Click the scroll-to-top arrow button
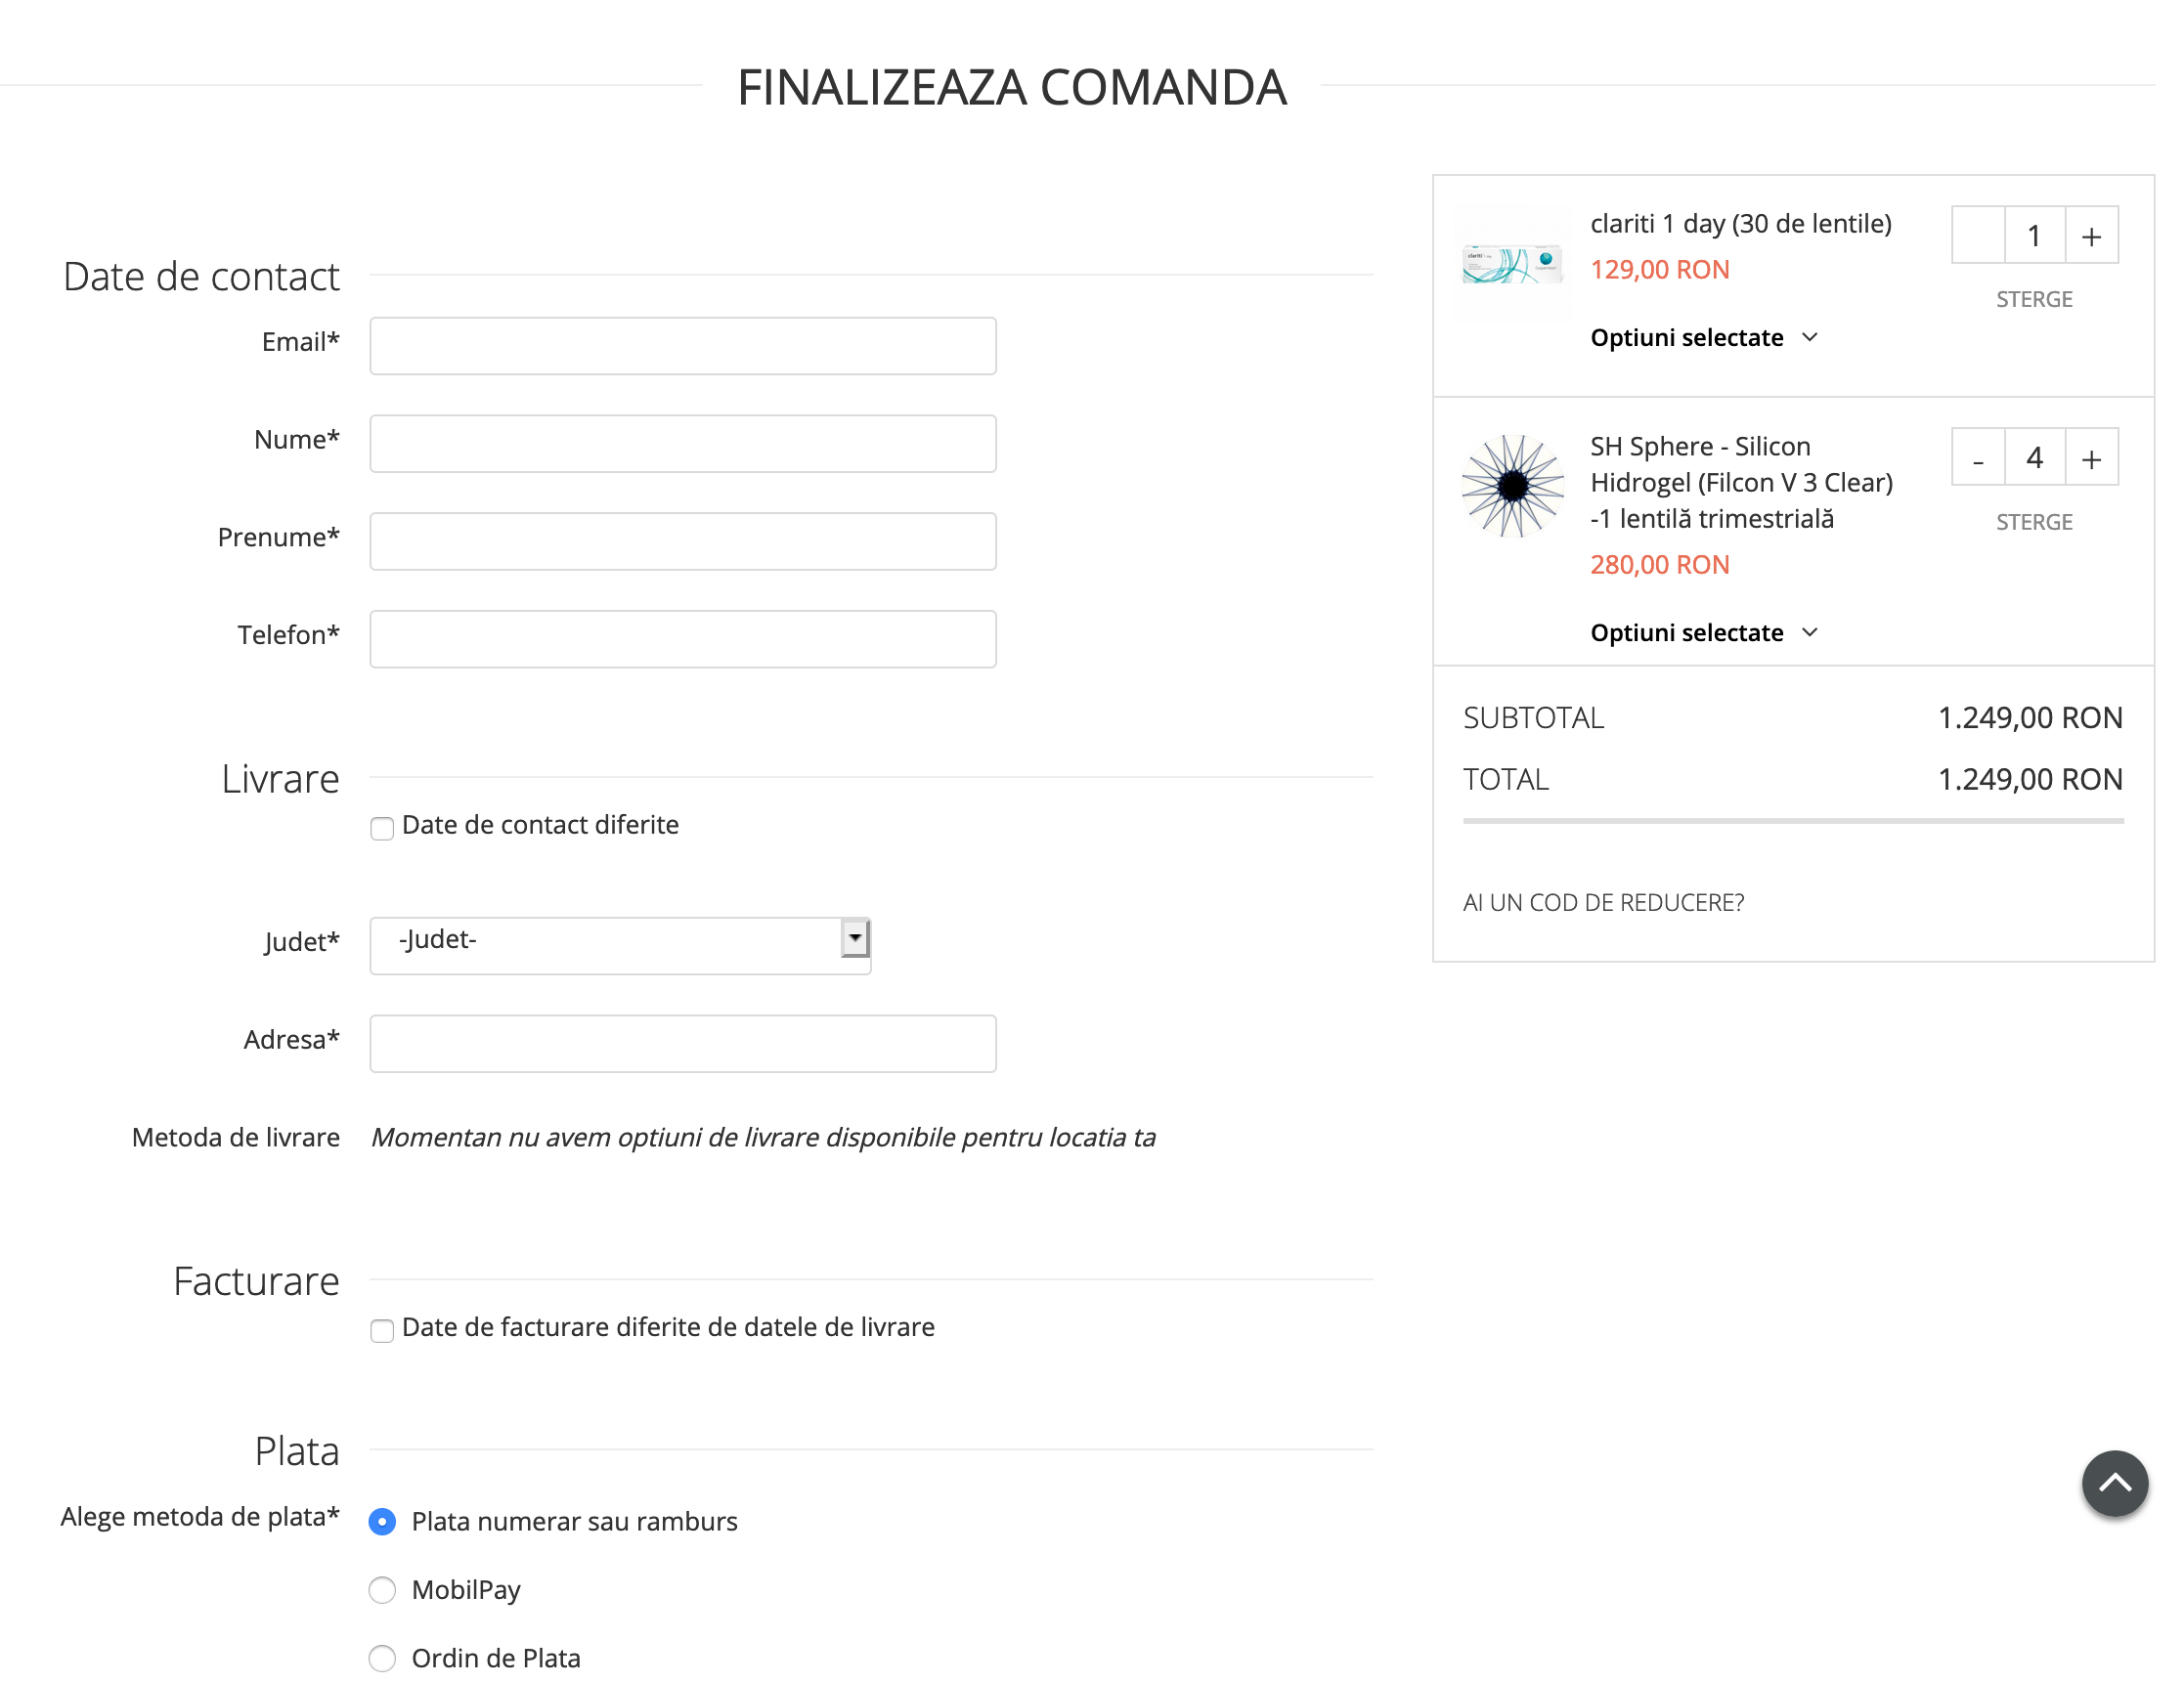Viewport: 2184px width, 1683px height. [2114, 1483]
